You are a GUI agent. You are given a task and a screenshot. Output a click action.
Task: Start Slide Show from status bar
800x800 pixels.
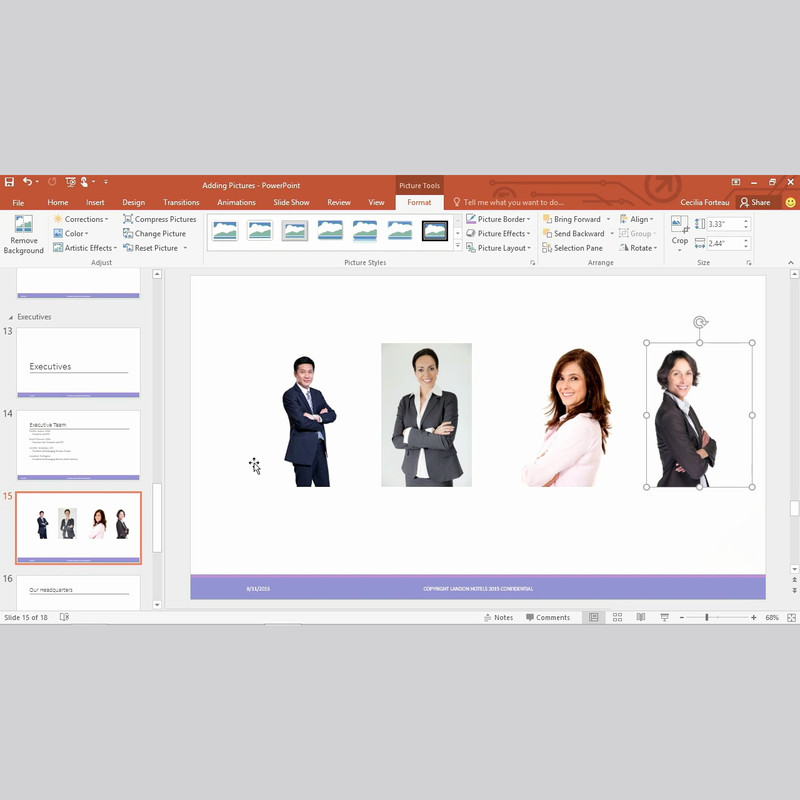click(x=664, y=618)
